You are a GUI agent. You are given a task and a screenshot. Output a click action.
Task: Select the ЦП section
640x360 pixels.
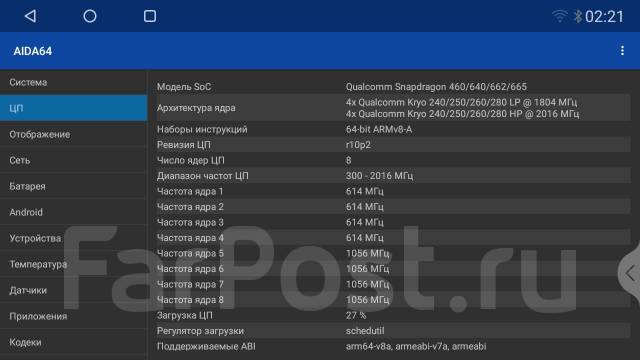tap(73, 108)
